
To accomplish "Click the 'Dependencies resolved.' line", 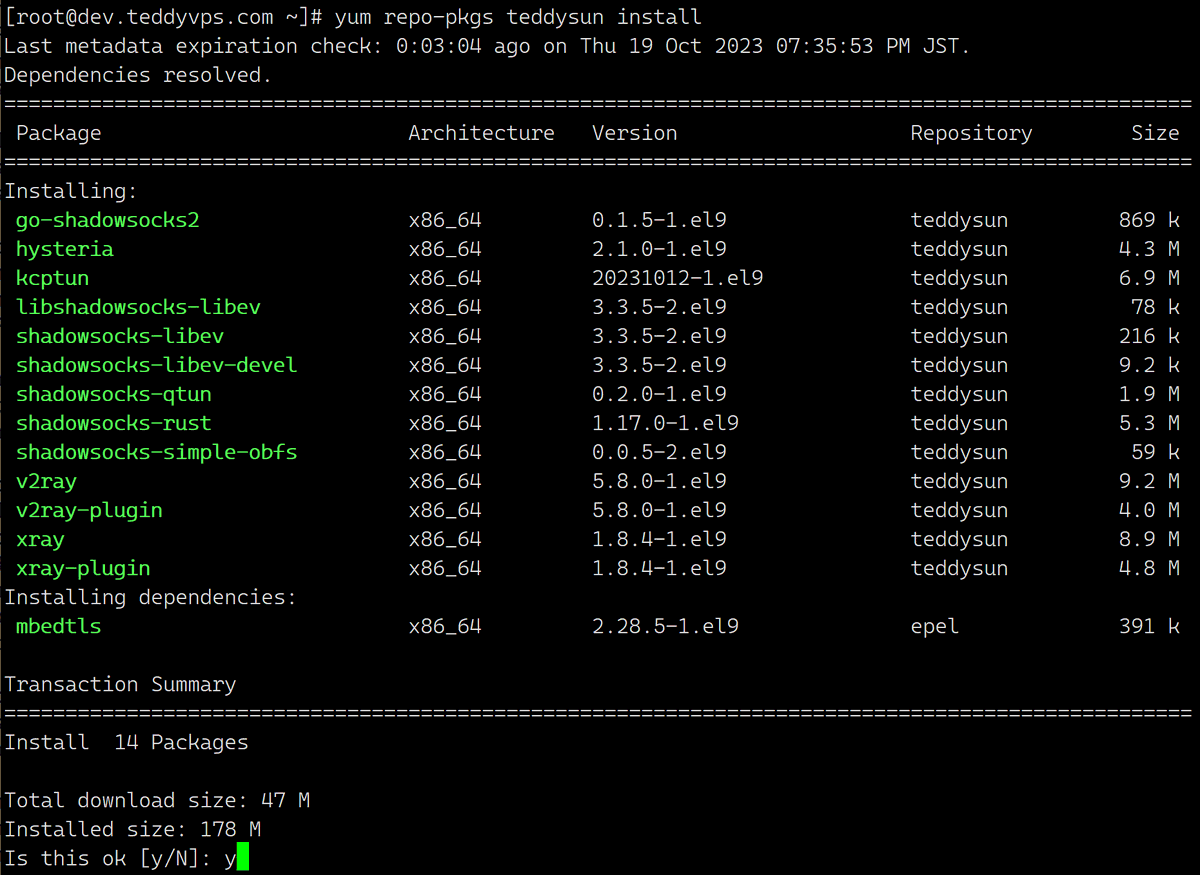I will point(138,75).
